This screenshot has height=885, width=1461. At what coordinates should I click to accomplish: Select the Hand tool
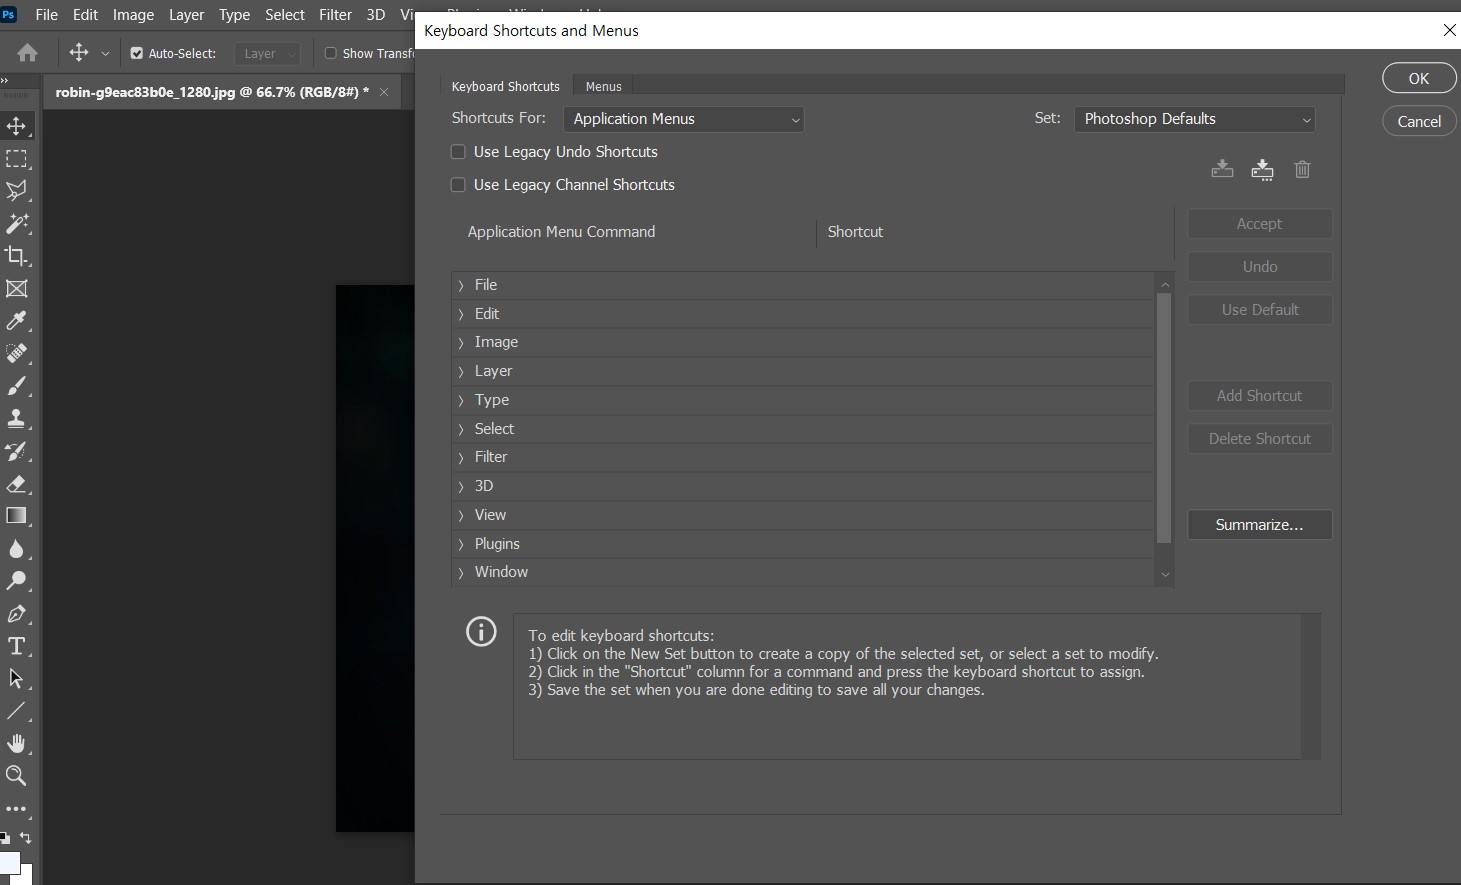(x=17, y=743)
